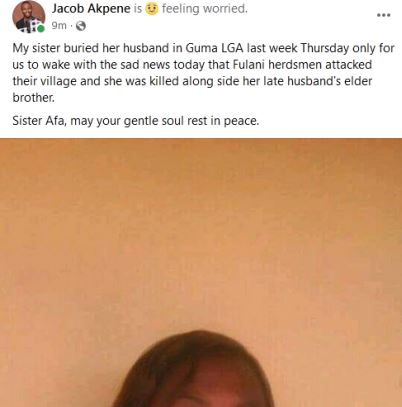
Task: Open Jacob Akpene's profile picture
Action: point(29,17)
